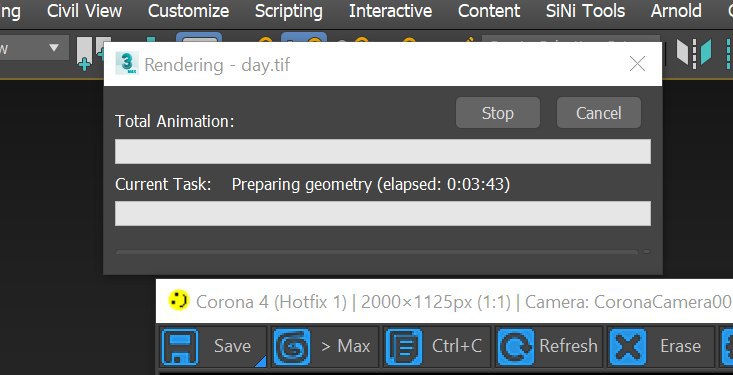Click the Refresh circular arrow icon
733x375 pixels.
[516, 346]
